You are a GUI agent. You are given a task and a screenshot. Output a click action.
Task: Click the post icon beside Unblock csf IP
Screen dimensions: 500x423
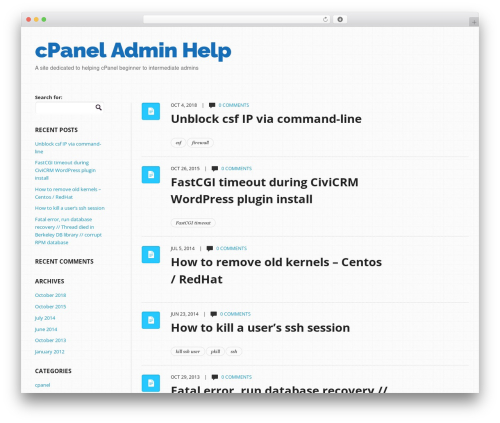click(x=151, y=111)
